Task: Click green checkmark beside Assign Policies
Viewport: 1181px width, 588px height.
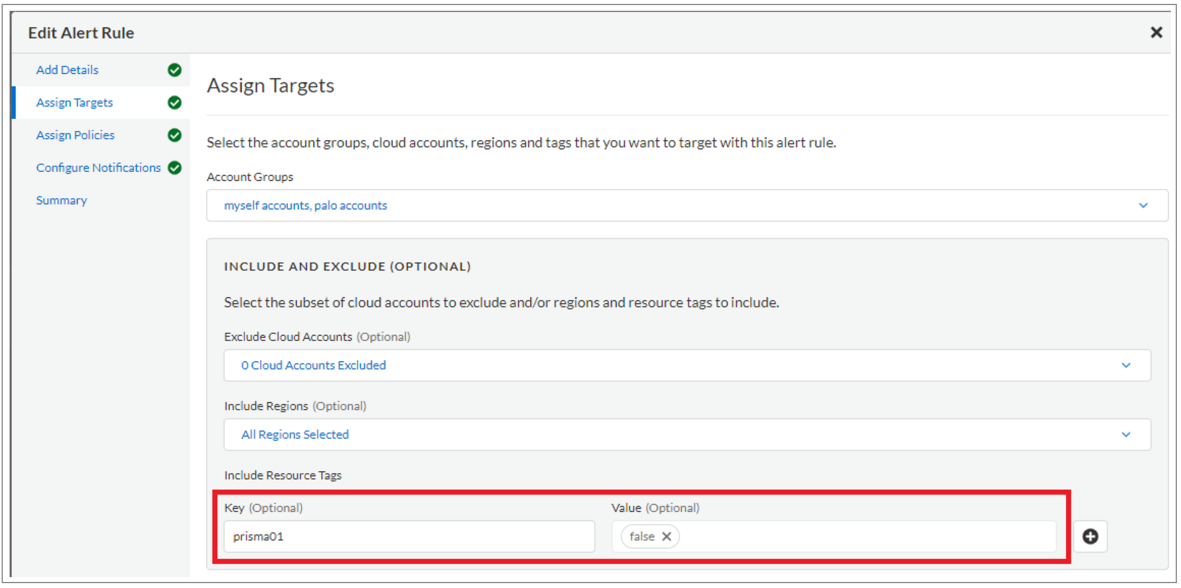Action: 175,135
